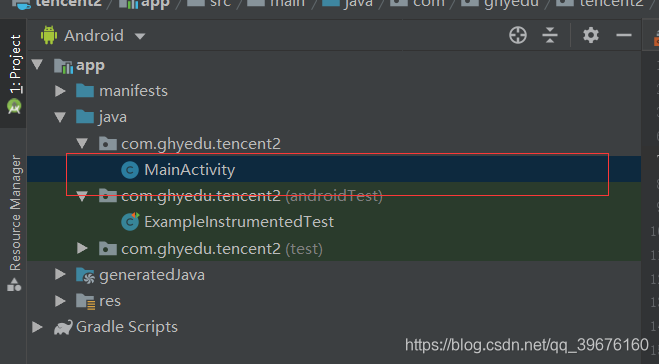Select the Gradle Scripts label
Image resolution: width=659 pixels, height=364 pixels.
click(127, 327)
